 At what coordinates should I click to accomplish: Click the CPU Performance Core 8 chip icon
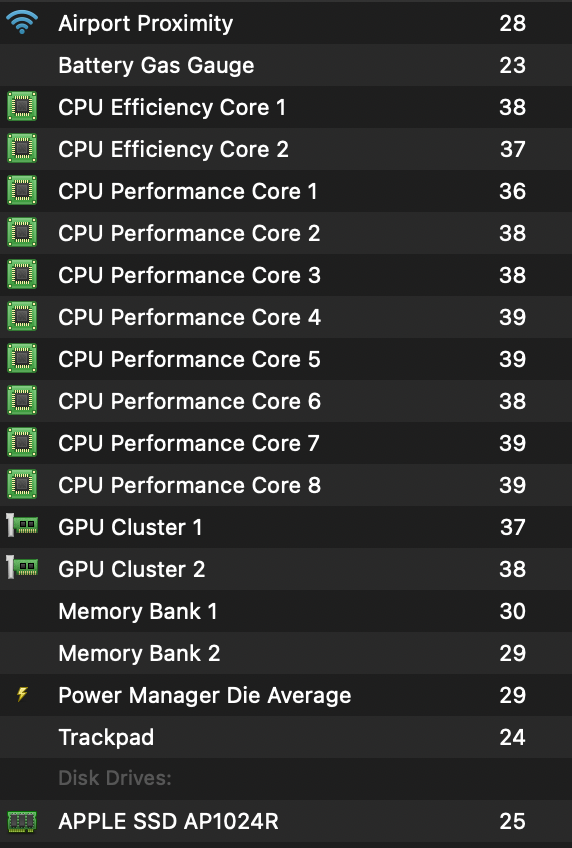point(22,484)
